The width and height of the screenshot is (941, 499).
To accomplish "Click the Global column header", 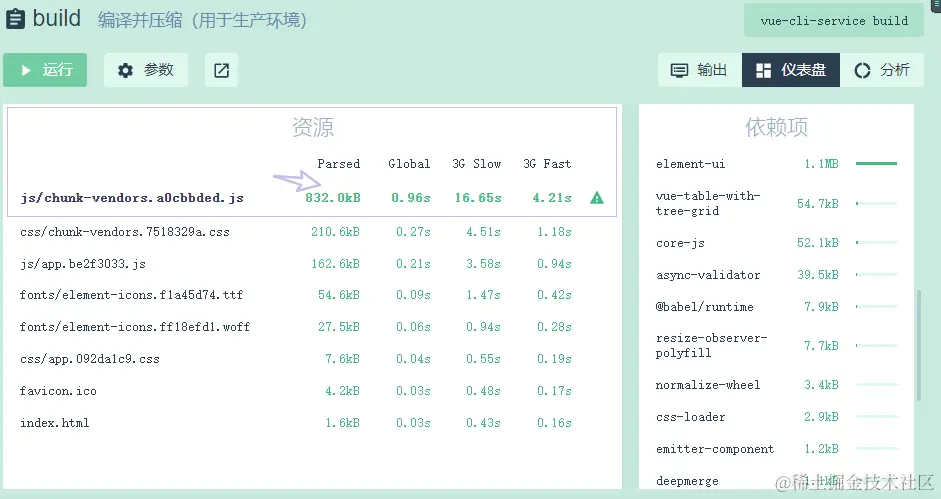I will pyautogui.click(x=409, y=164).
